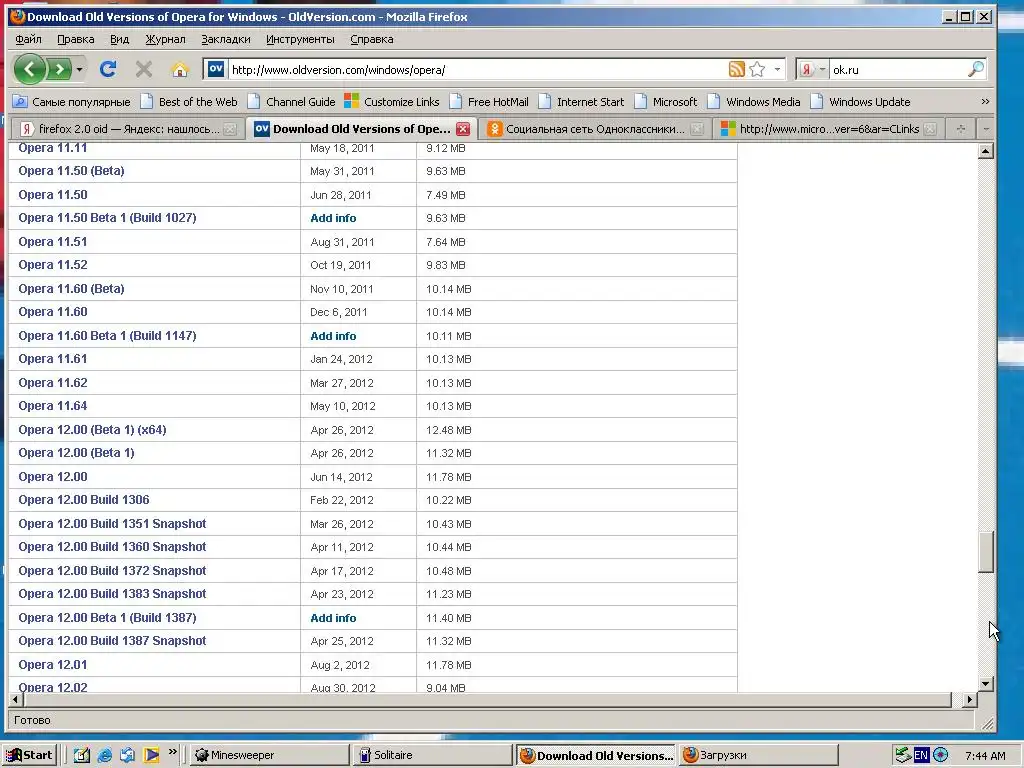Viewport: 1024px width, 768px height.
Task: Open the Internet Start bookmark
Action: (x=581, y=102)
